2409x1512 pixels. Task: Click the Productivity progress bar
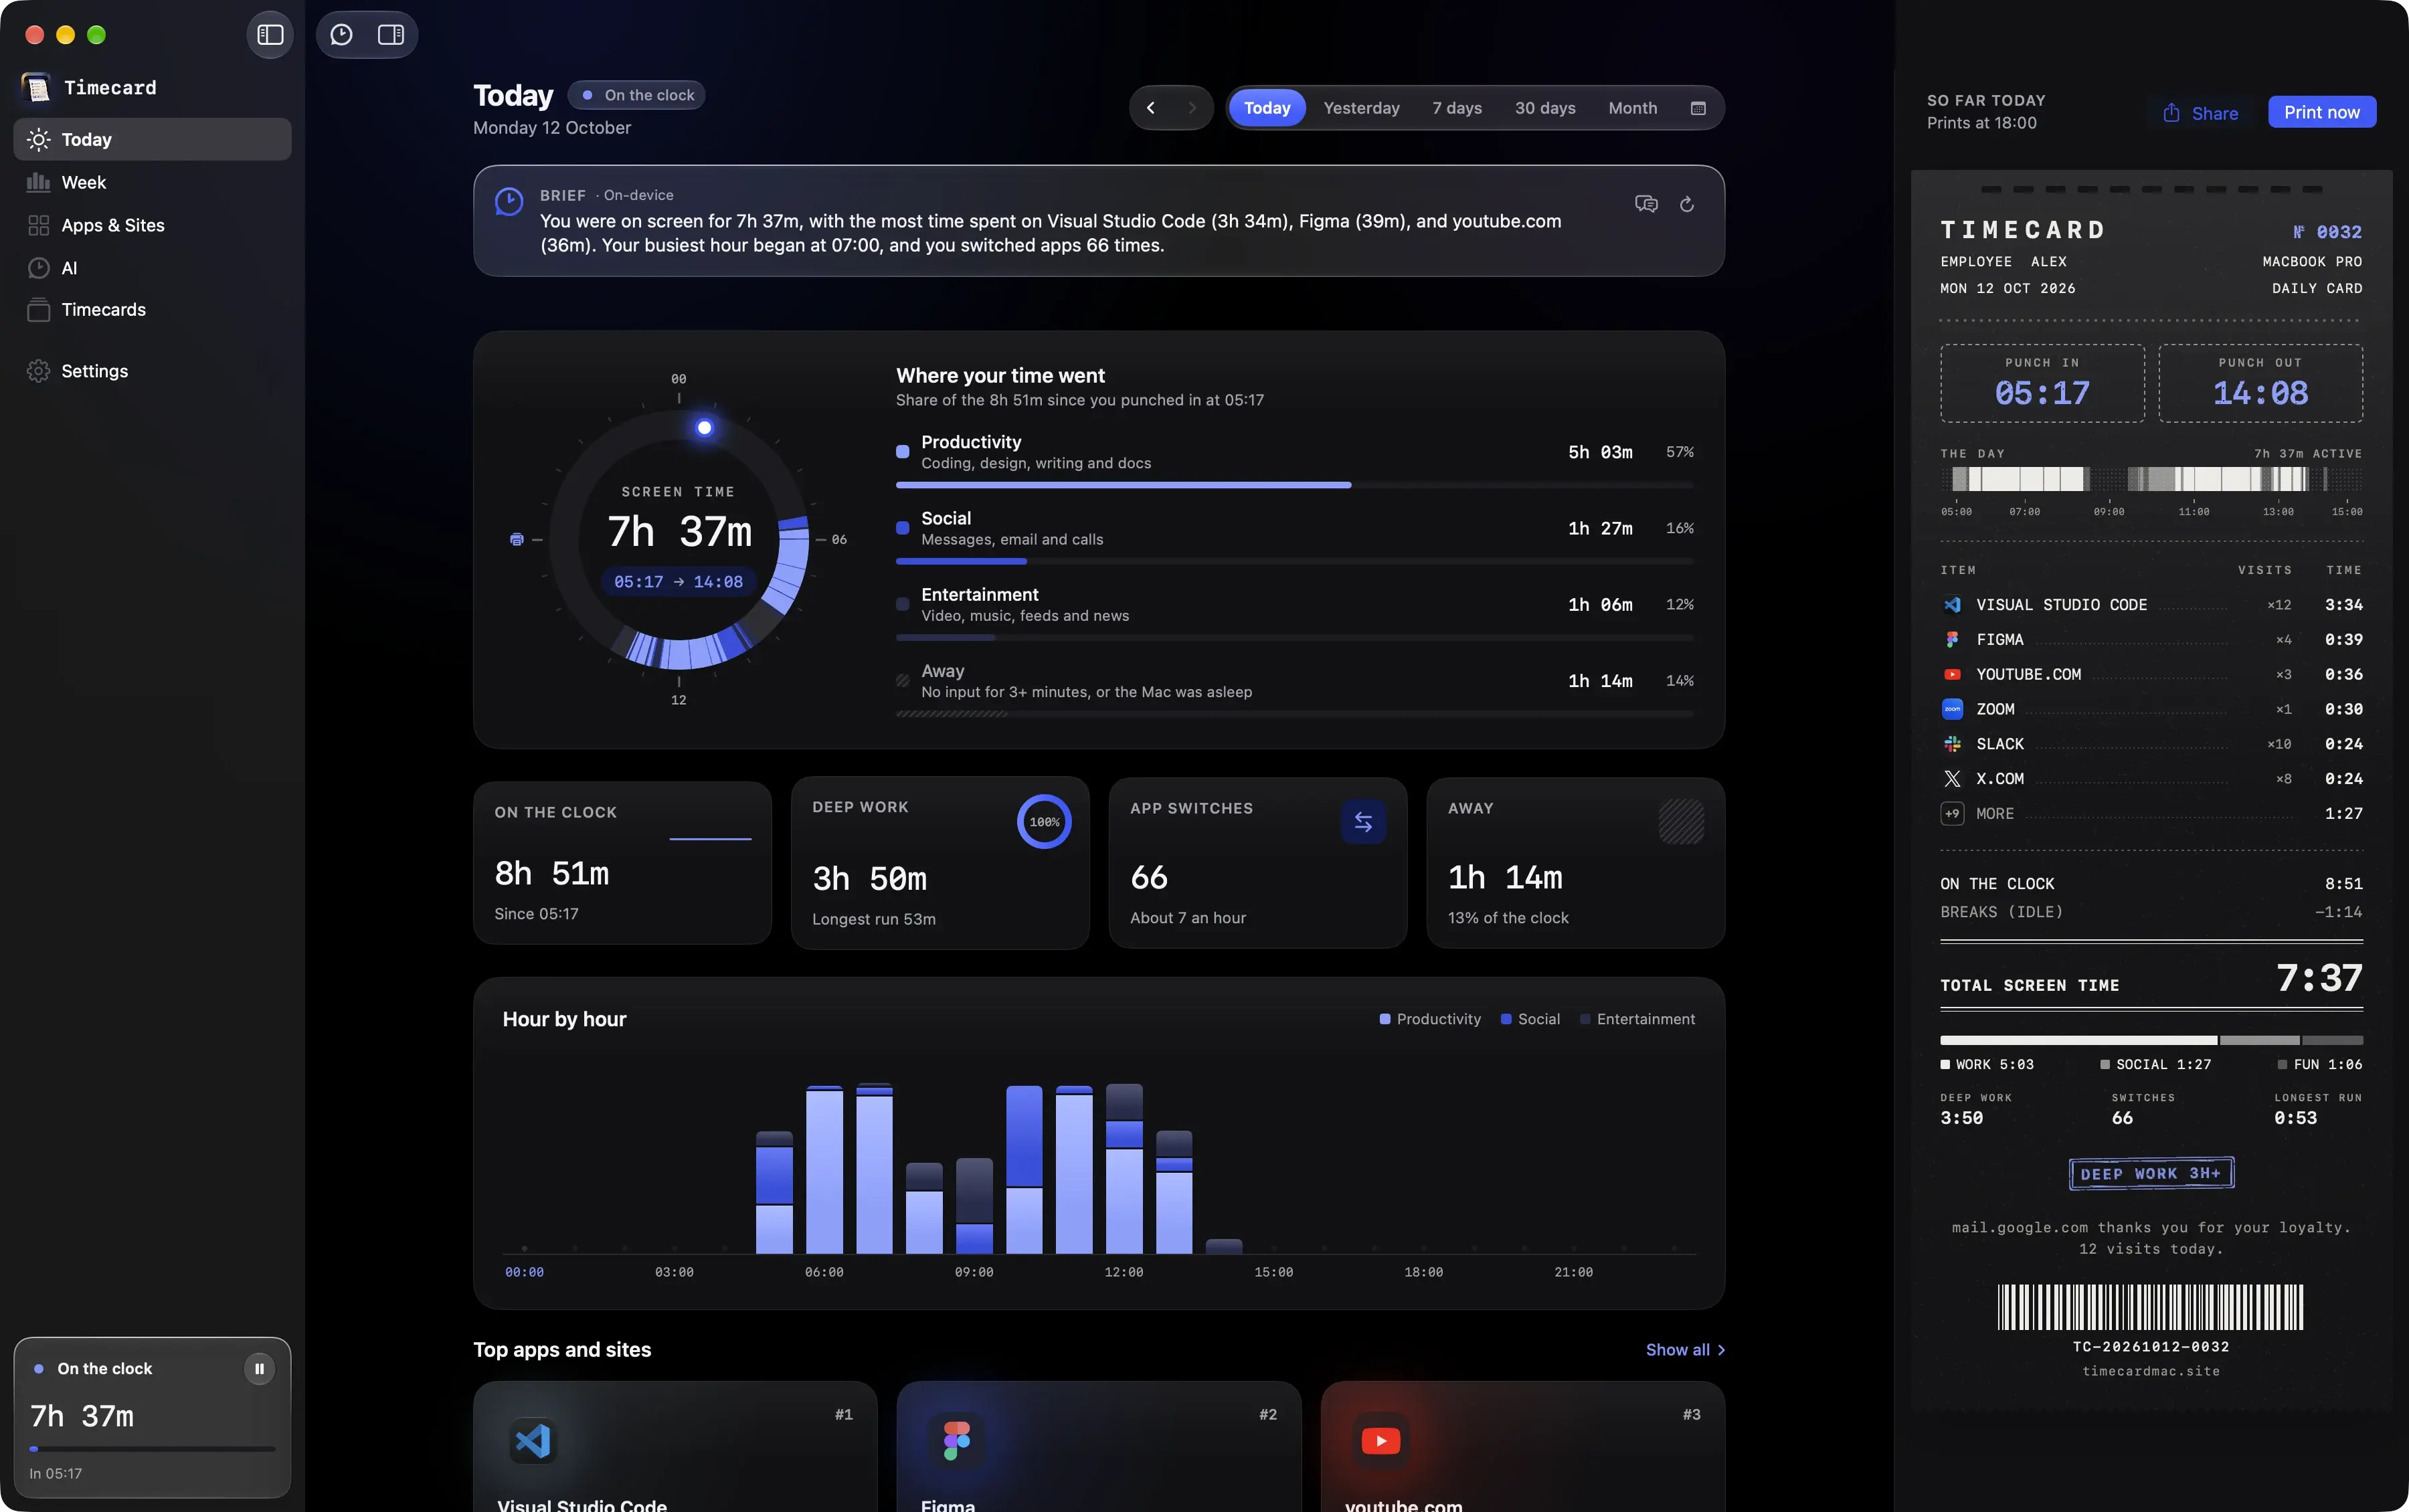point(1295,485)
